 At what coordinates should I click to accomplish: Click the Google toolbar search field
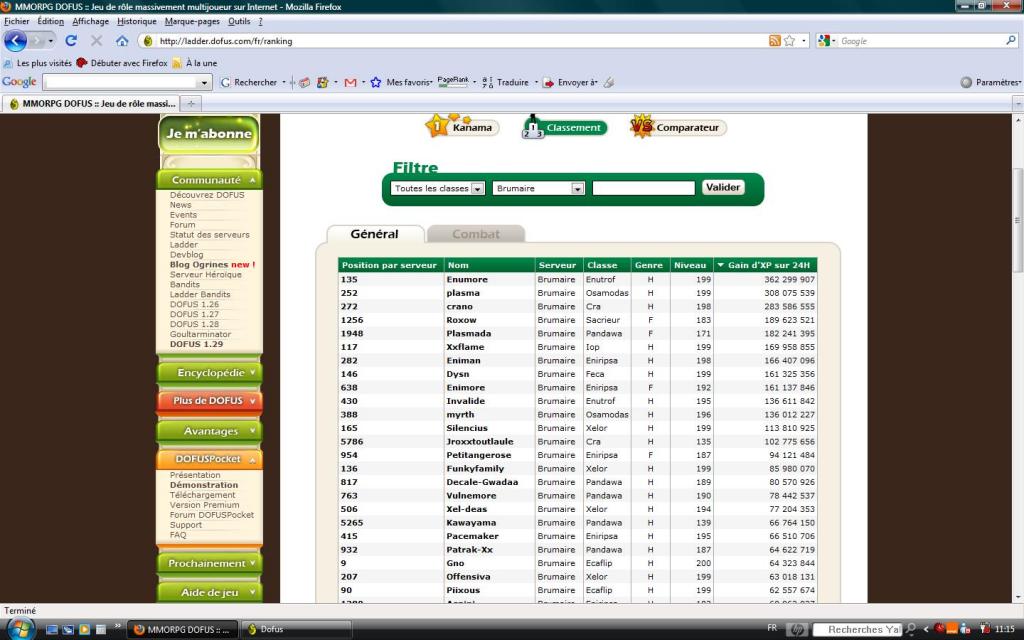[121, 82]
